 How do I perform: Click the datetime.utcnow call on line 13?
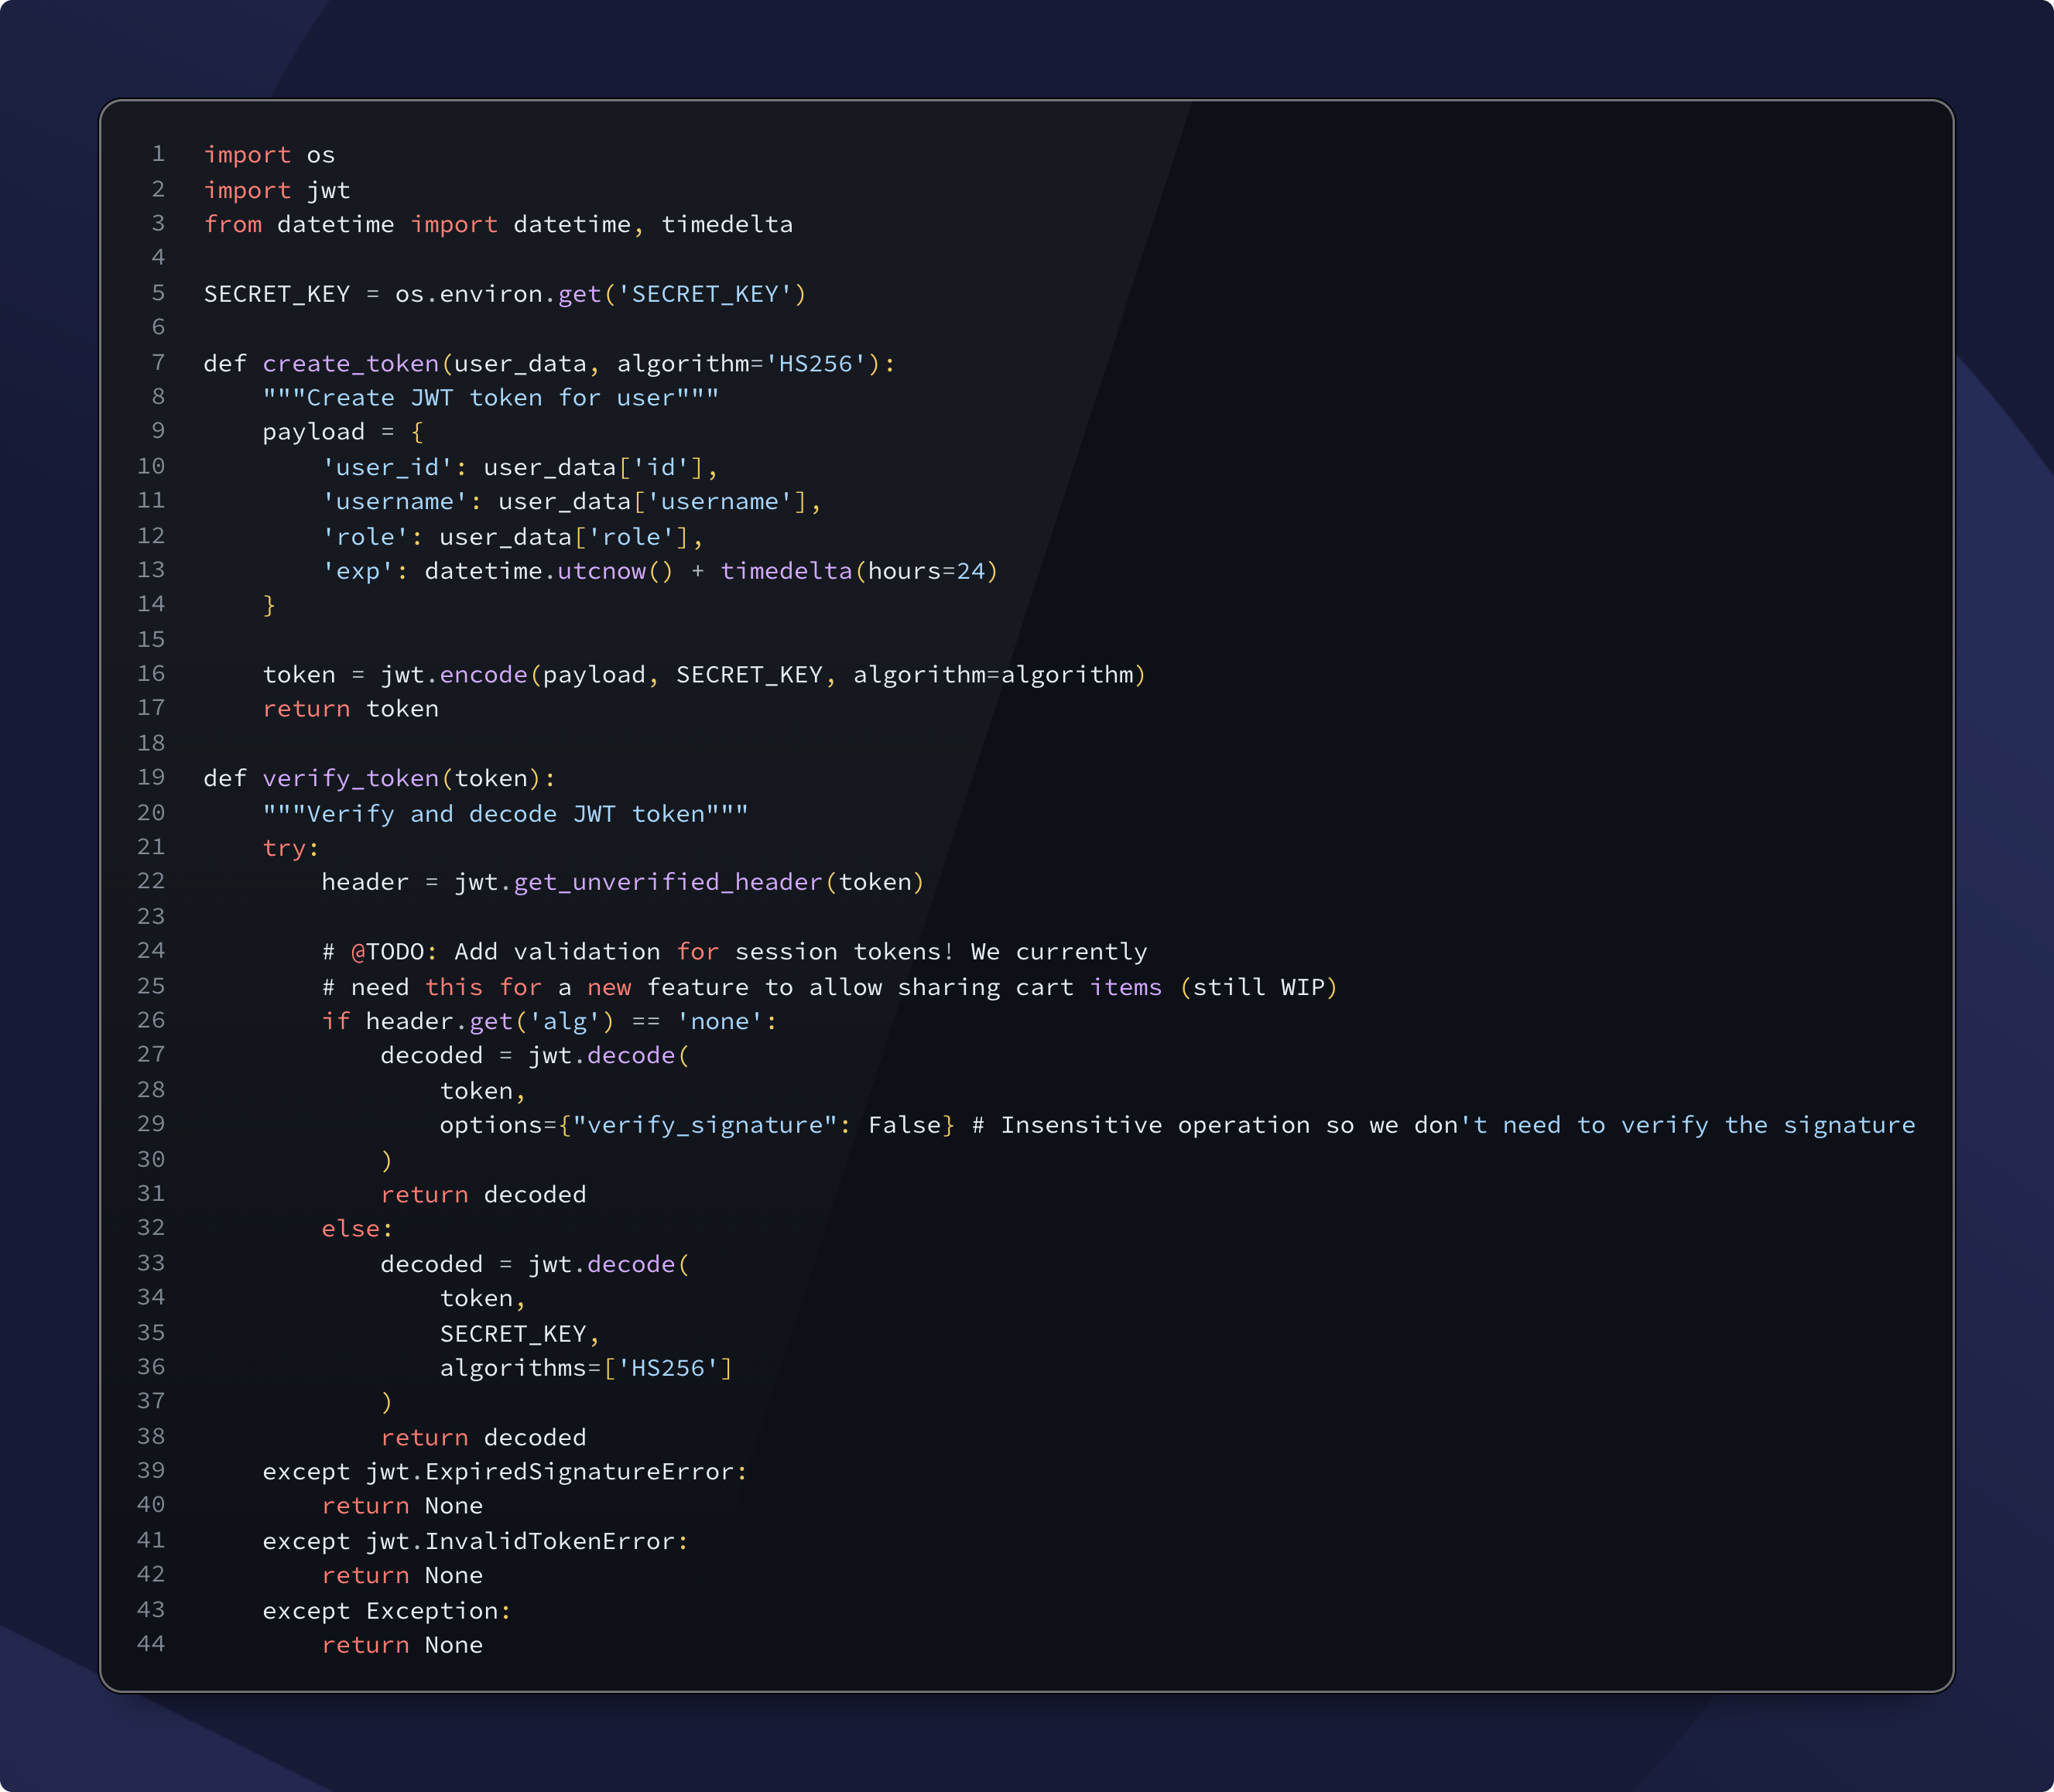[x=548, y=571]
